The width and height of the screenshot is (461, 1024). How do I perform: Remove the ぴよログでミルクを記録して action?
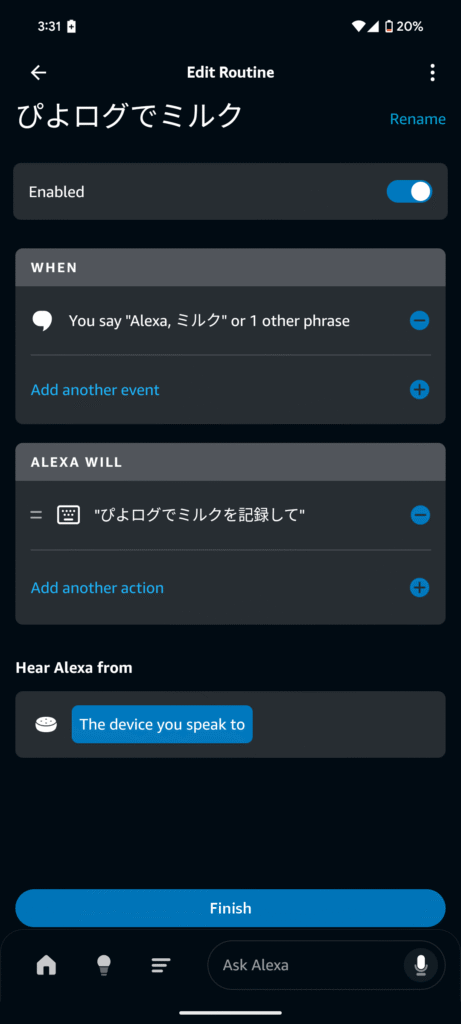tap(420, 515)
